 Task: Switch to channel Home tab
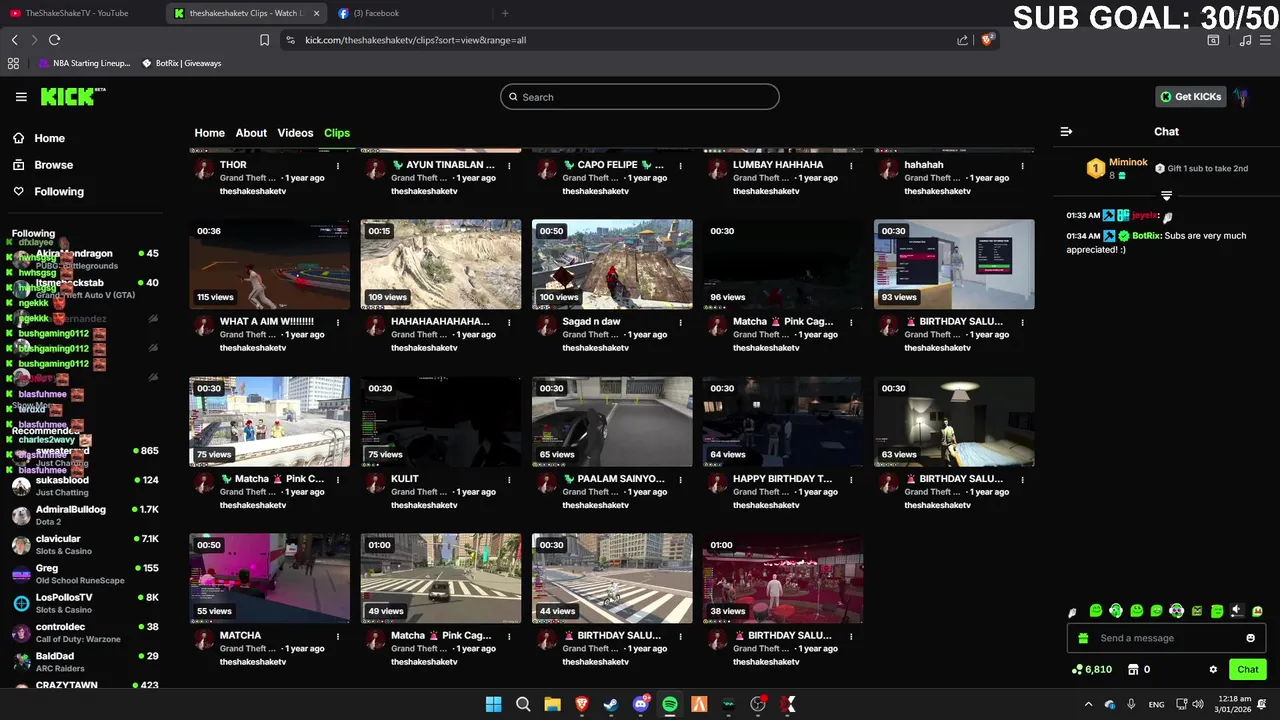click(x=209, y=133)
